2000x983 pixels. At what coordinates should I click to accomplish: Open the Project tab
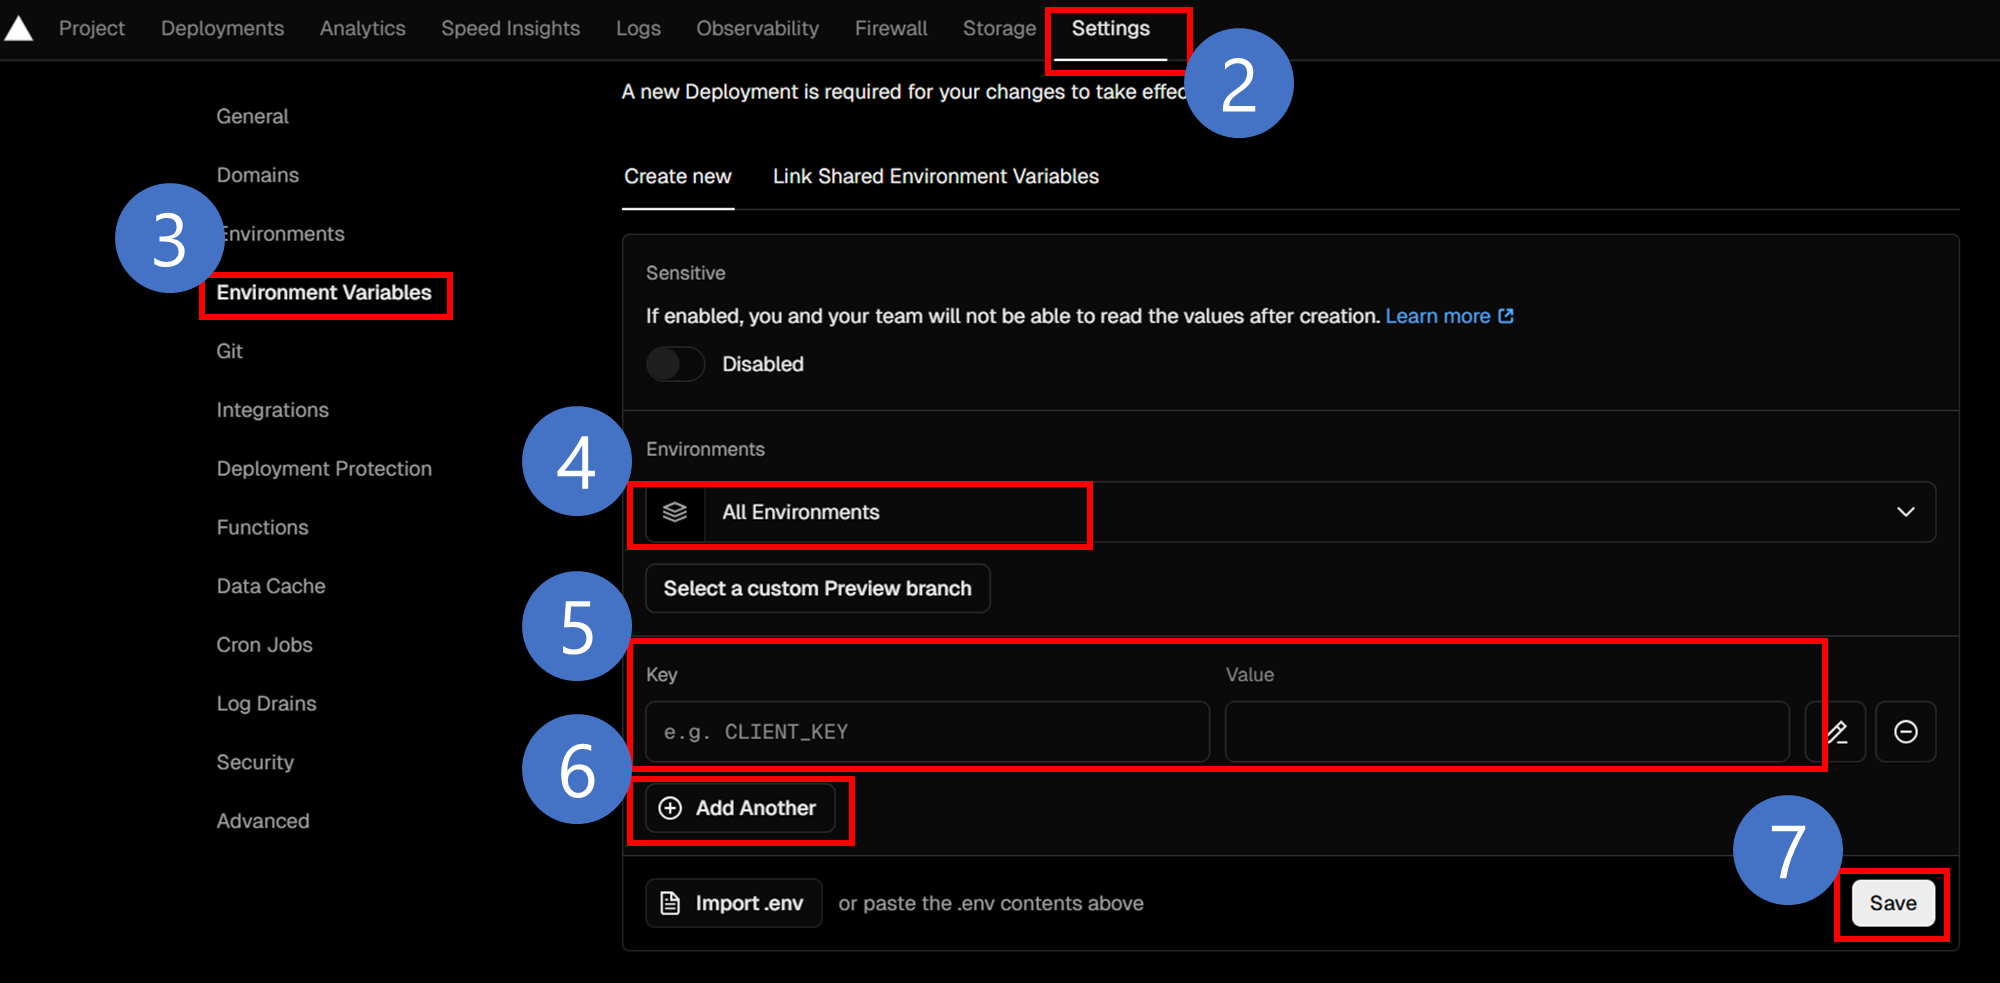[92, 29]
